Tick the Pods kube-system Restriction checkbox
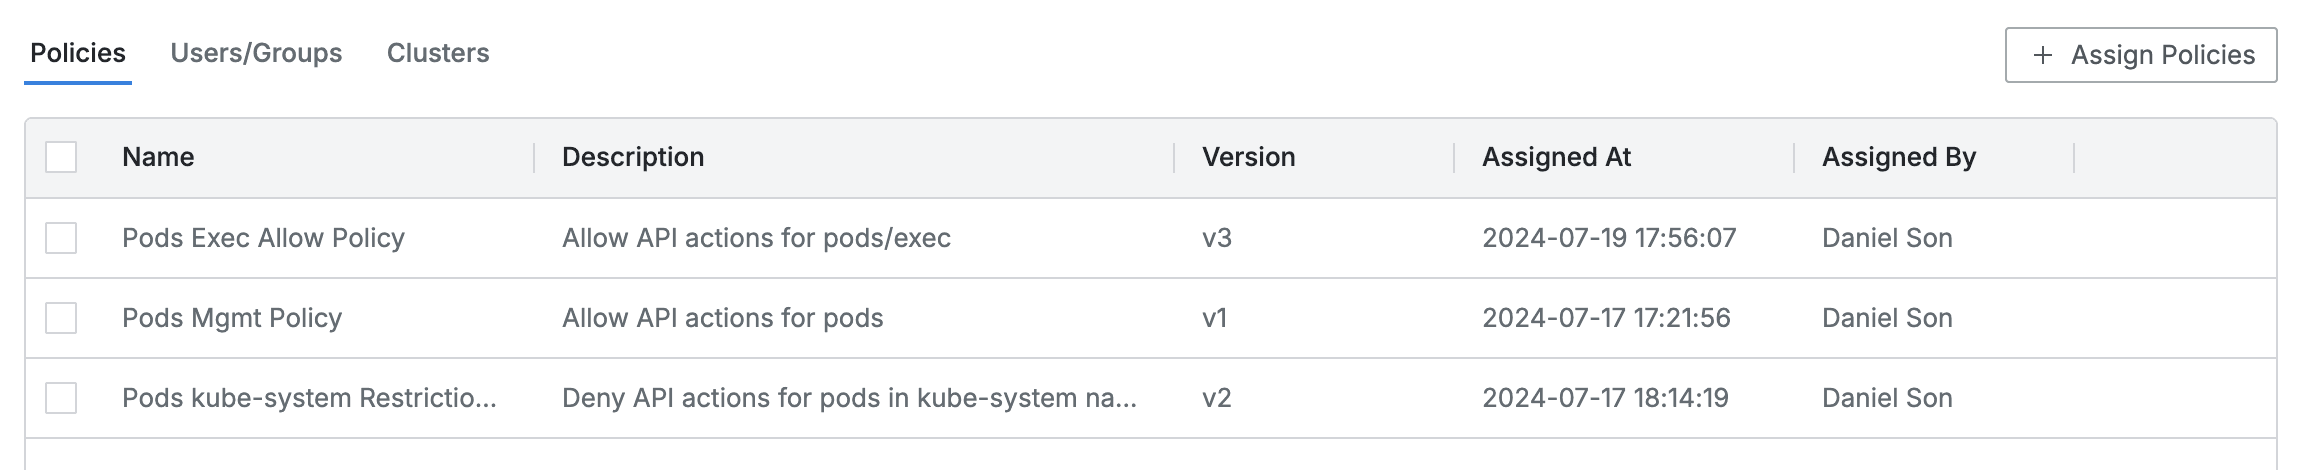The height and width of the screenshot is (470, 2308). click(x=61, y=398)
